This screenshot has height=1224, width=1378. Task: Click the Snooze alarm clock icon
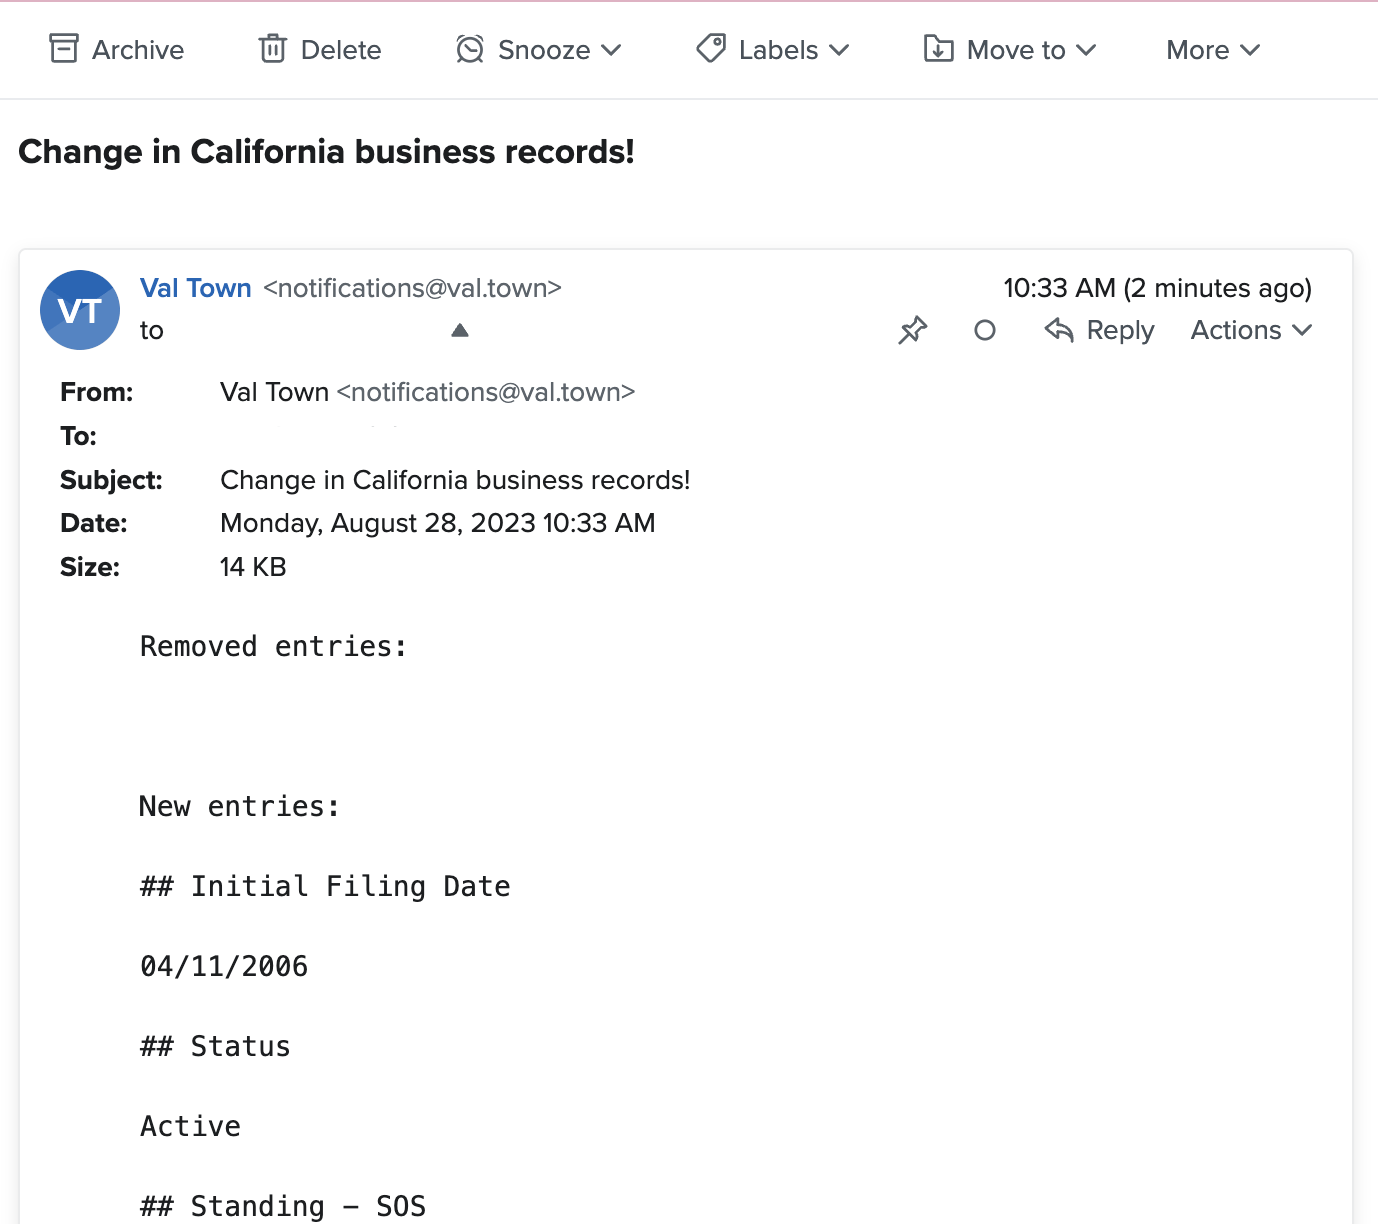pos(470,49)
